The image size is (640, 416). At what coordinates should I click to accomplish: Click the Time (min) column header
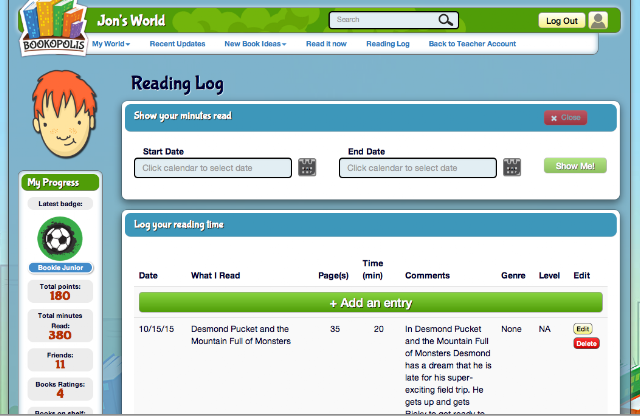pyautogui.click(x=373, y=269)
